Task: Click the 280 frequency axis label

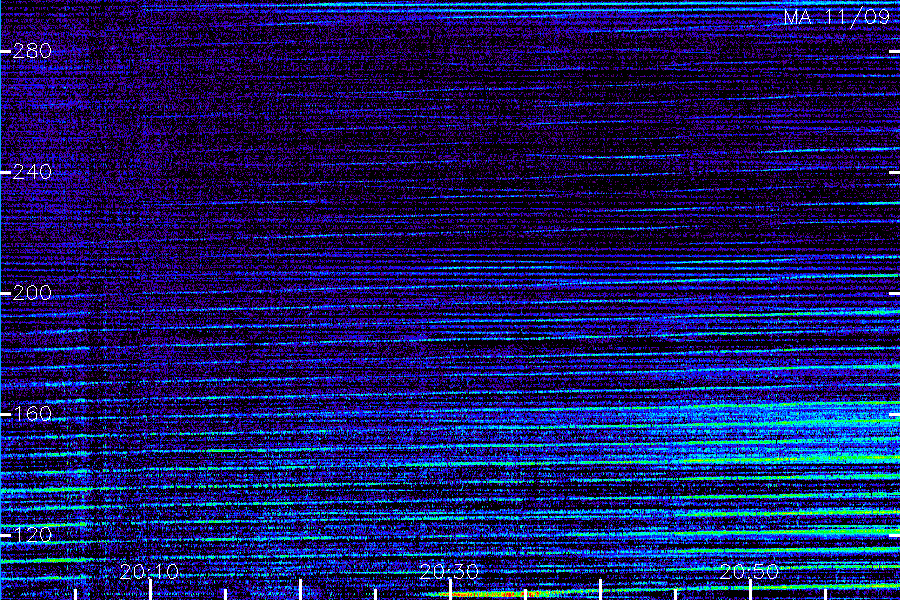Action: tap(32, 51)
